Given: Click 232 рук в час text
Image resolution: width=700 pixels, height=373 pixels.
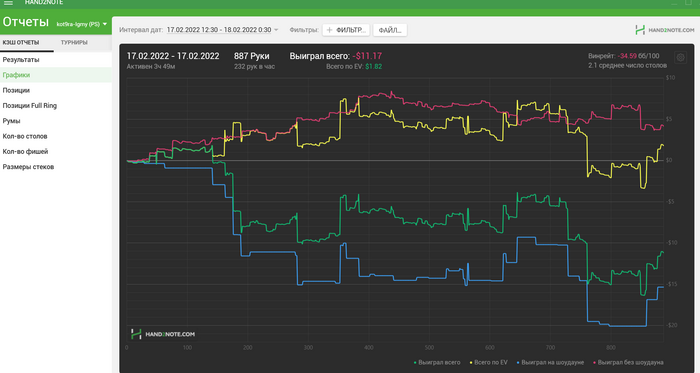Looking at the screenshot, I should tap(254, 66).
